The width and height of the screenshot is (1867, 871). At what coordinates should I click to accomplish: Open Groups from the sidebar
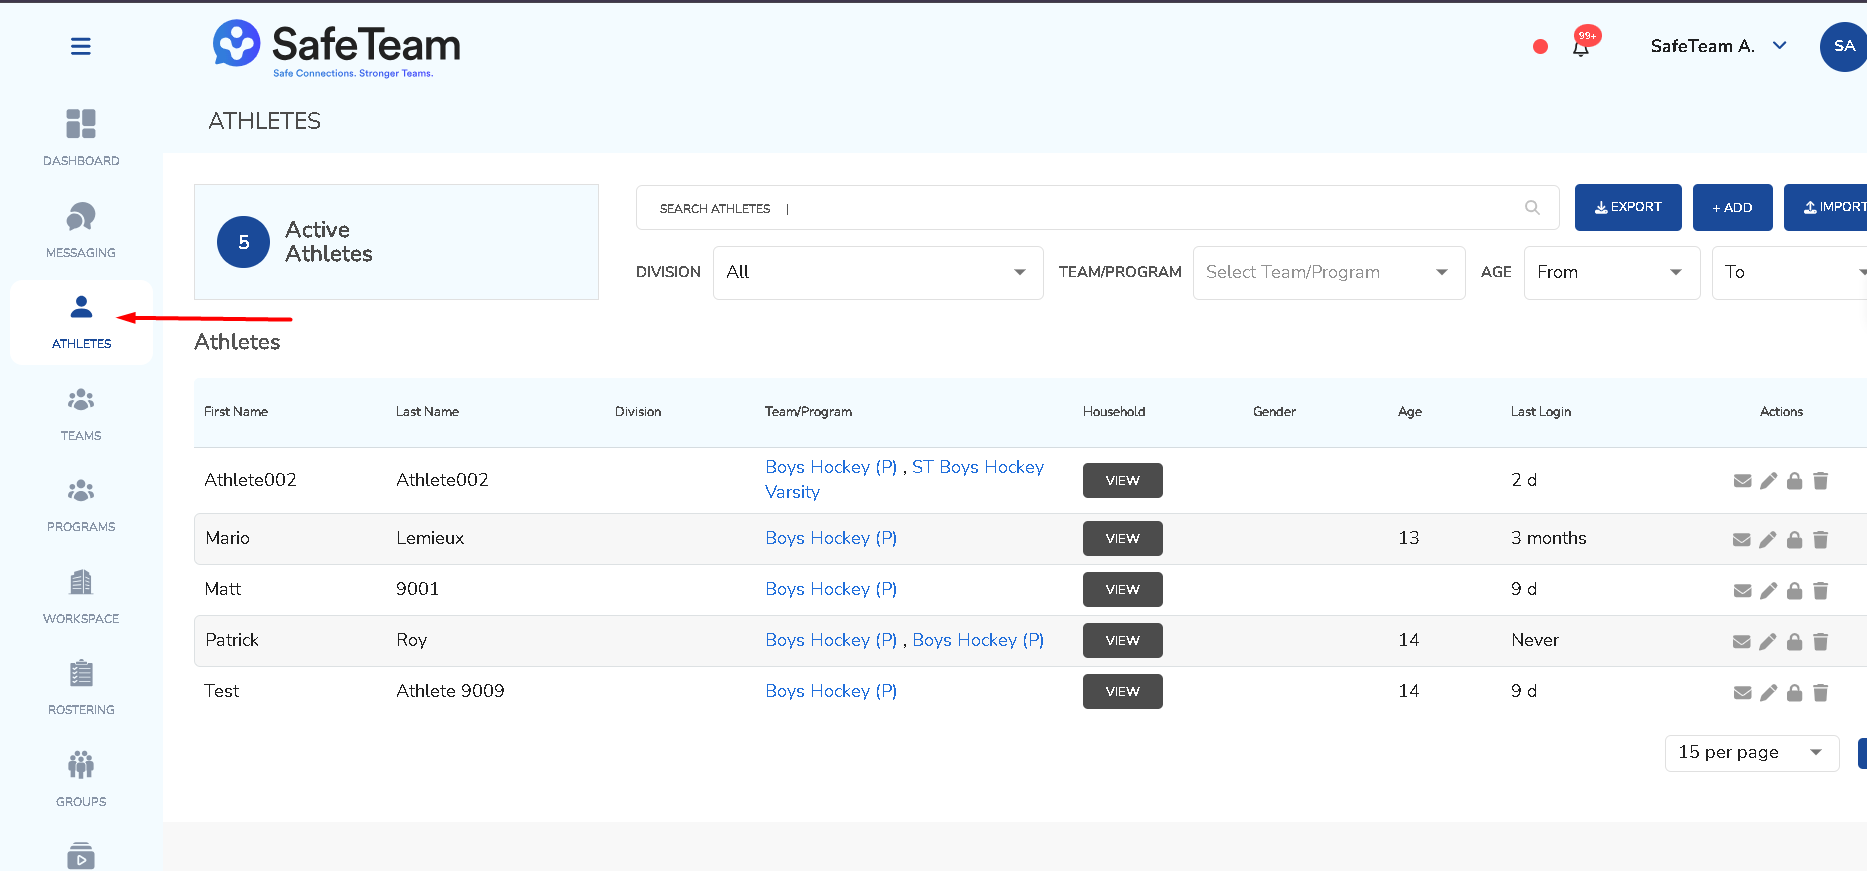click(81, 780)
